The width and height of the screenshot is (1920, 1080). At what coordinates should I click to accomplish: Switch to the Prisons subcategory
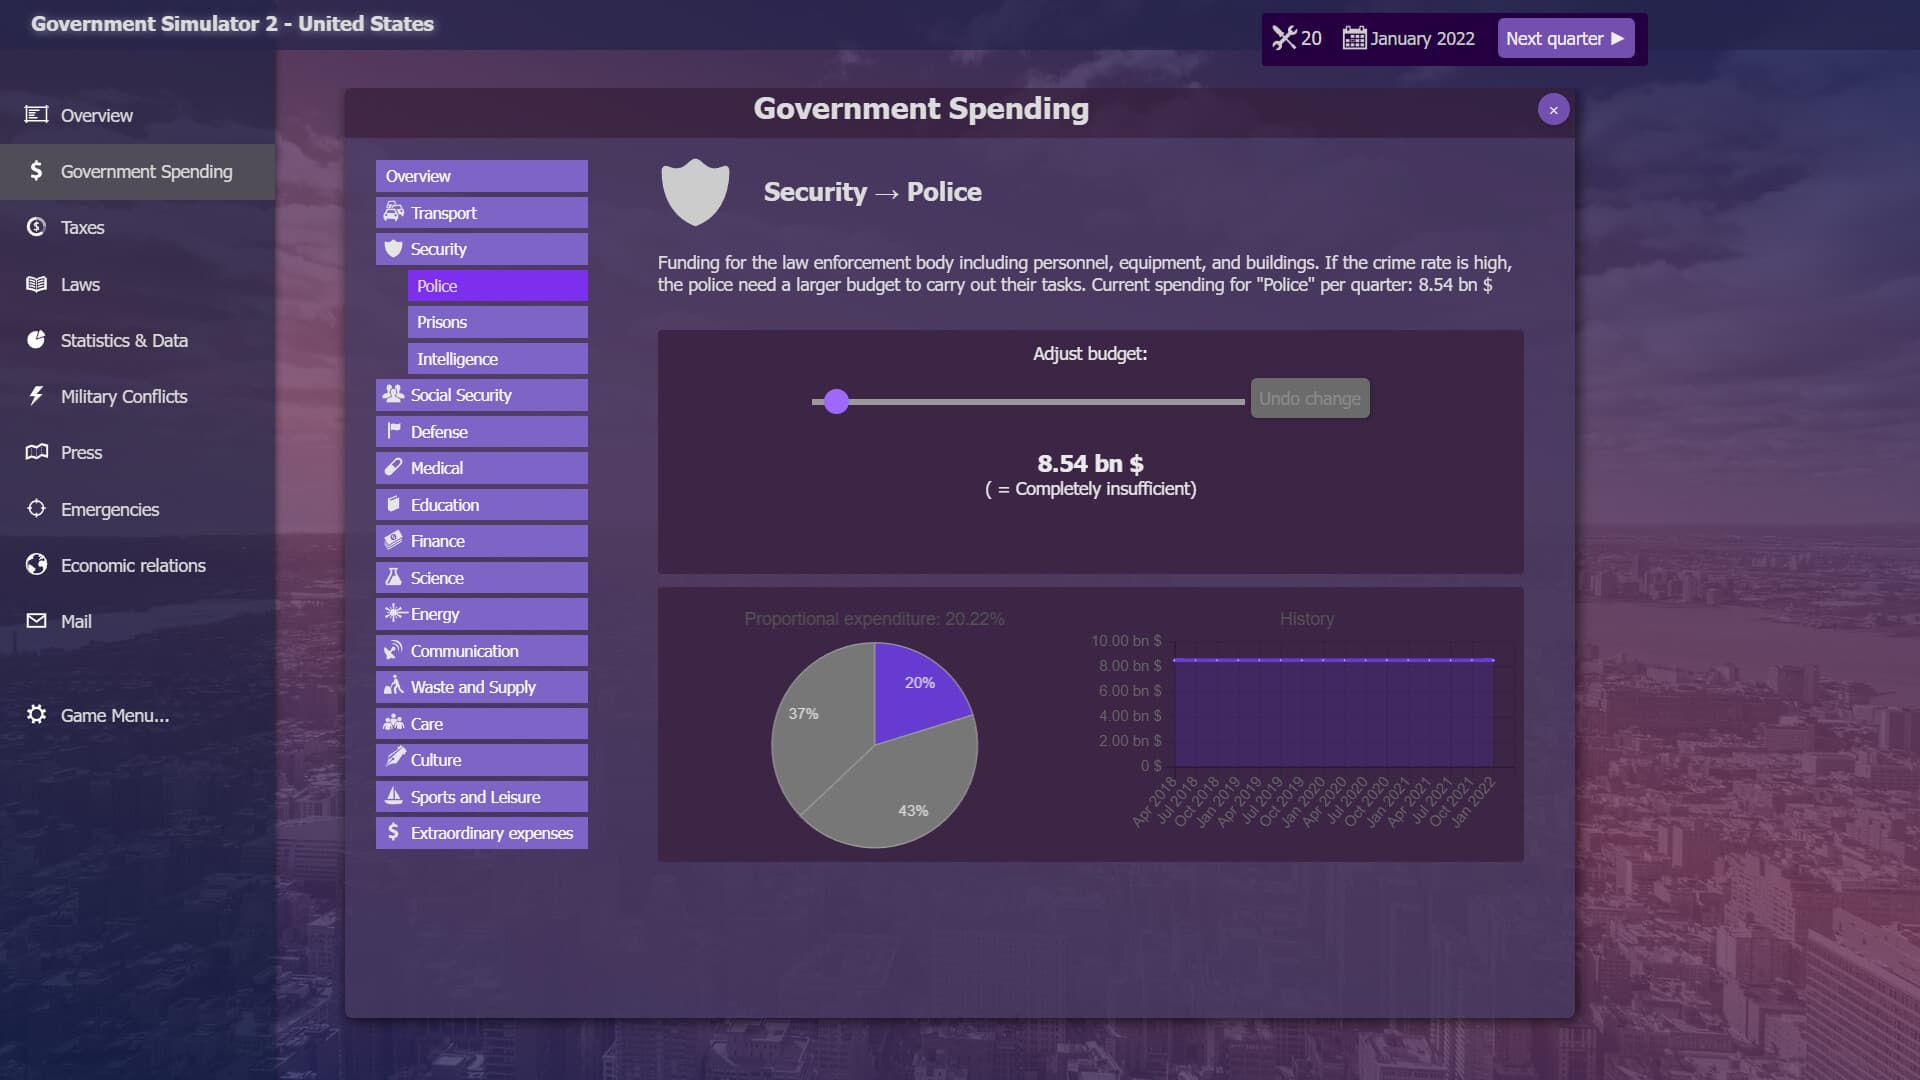[497, 321]
